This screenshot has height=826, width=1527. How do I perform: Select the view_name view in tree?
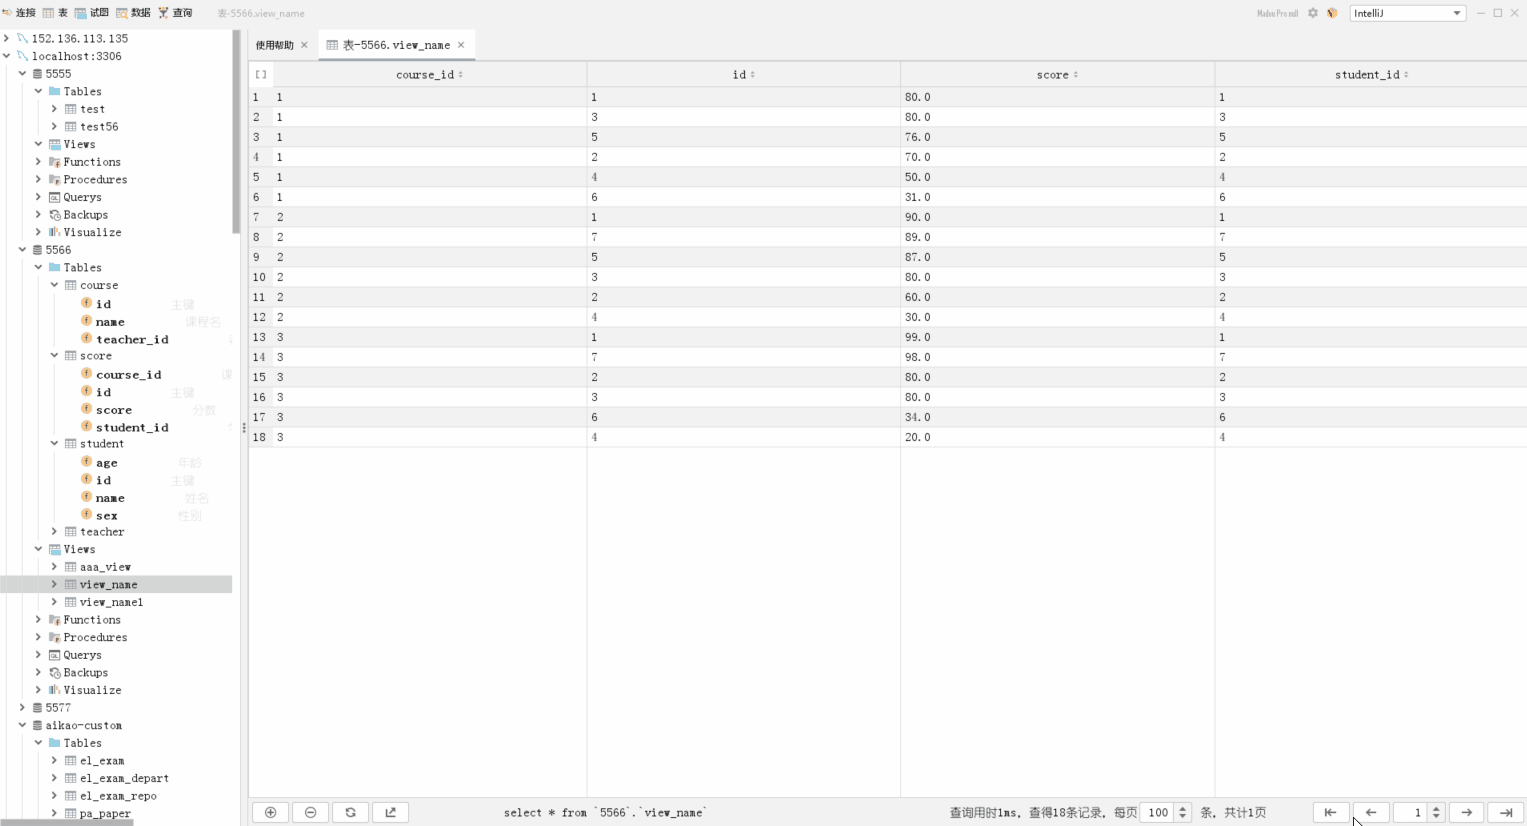coord(108,585)
